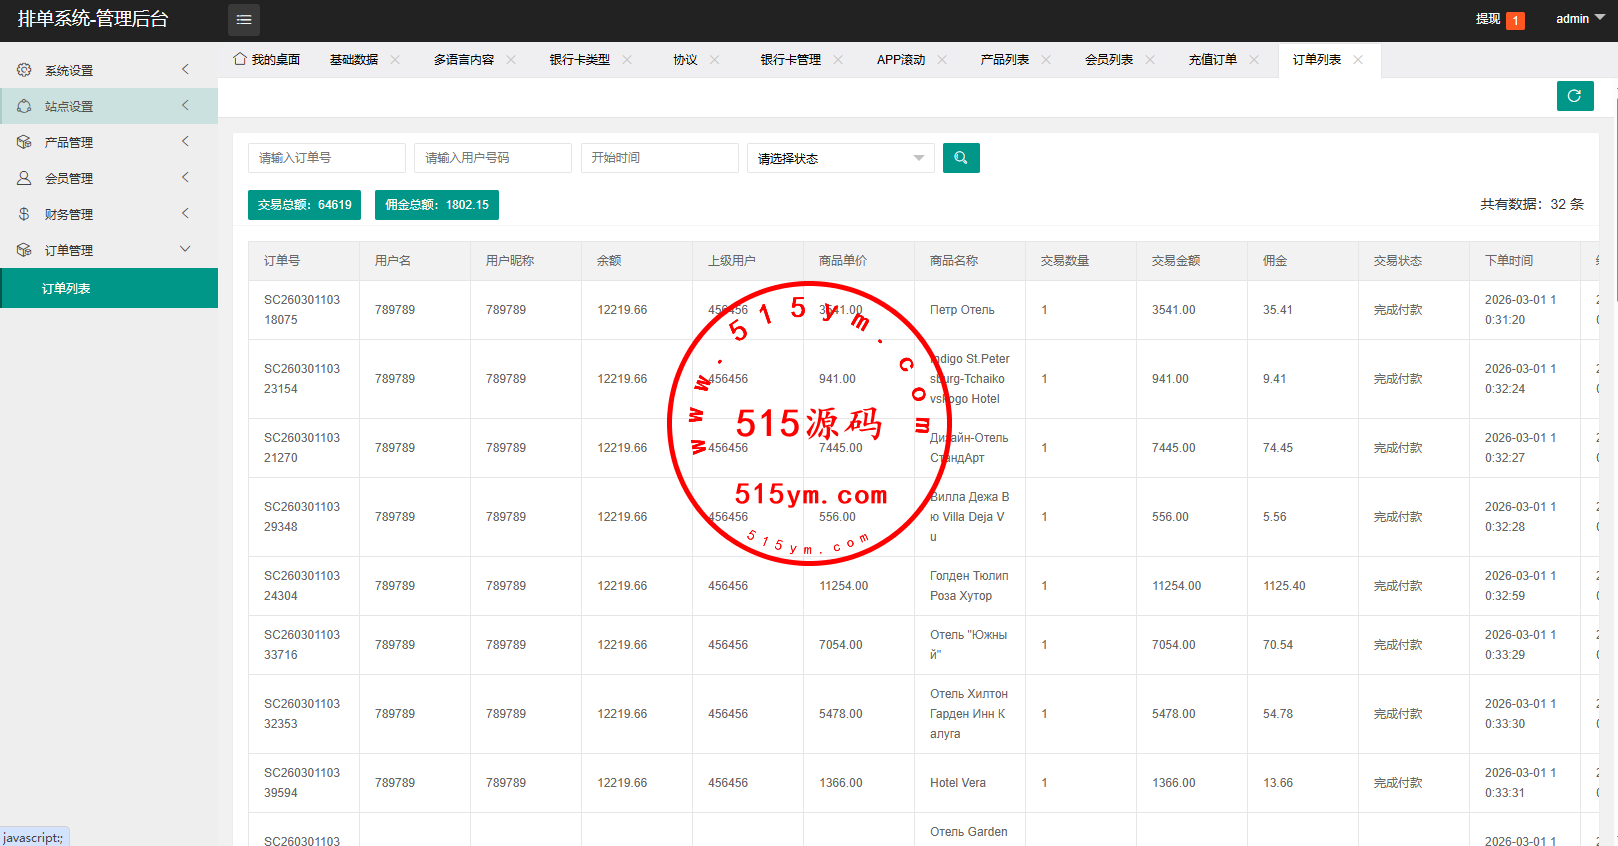This screenshot has height=846, width=1618.
Task: Click order number SC26030110324304
Action: [302, 586]
